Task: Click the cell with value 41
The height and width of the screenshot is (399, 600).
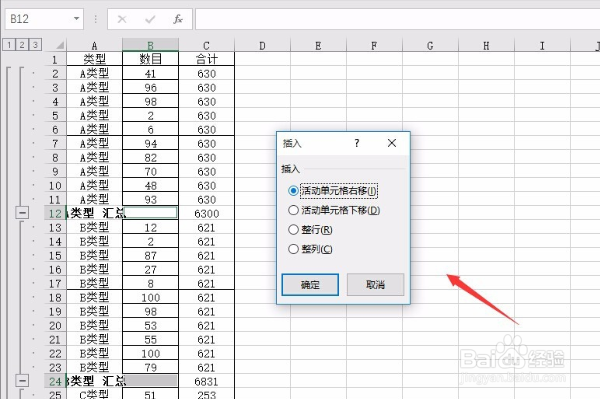Action: (x=150, y=73)
